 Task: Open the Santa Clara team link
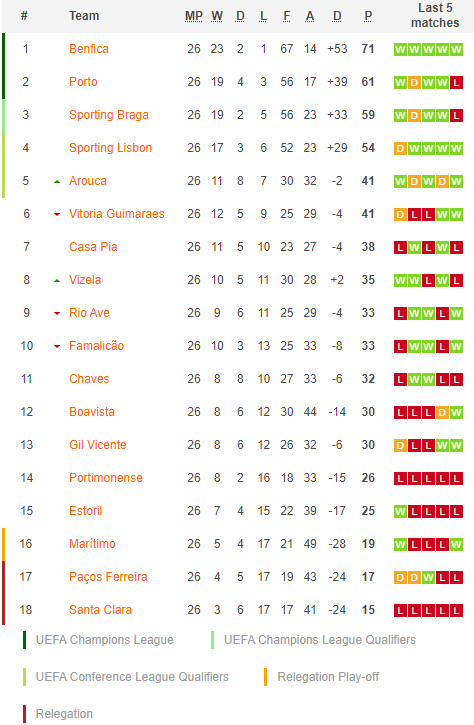(100, 609)
